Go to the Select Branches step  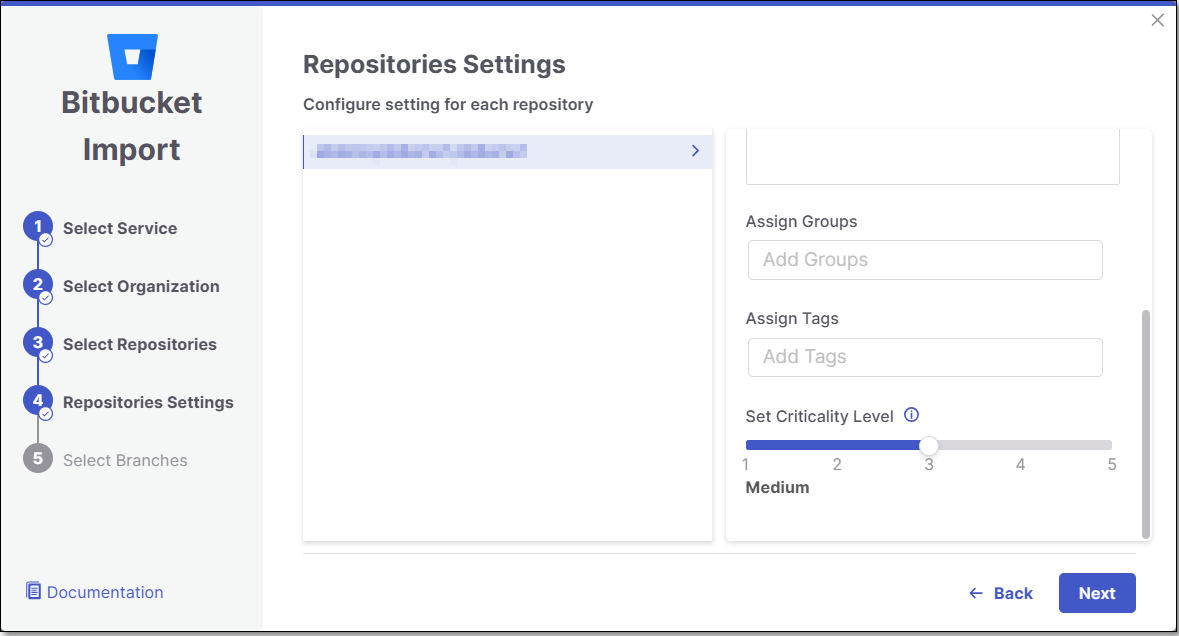[126, 460]
